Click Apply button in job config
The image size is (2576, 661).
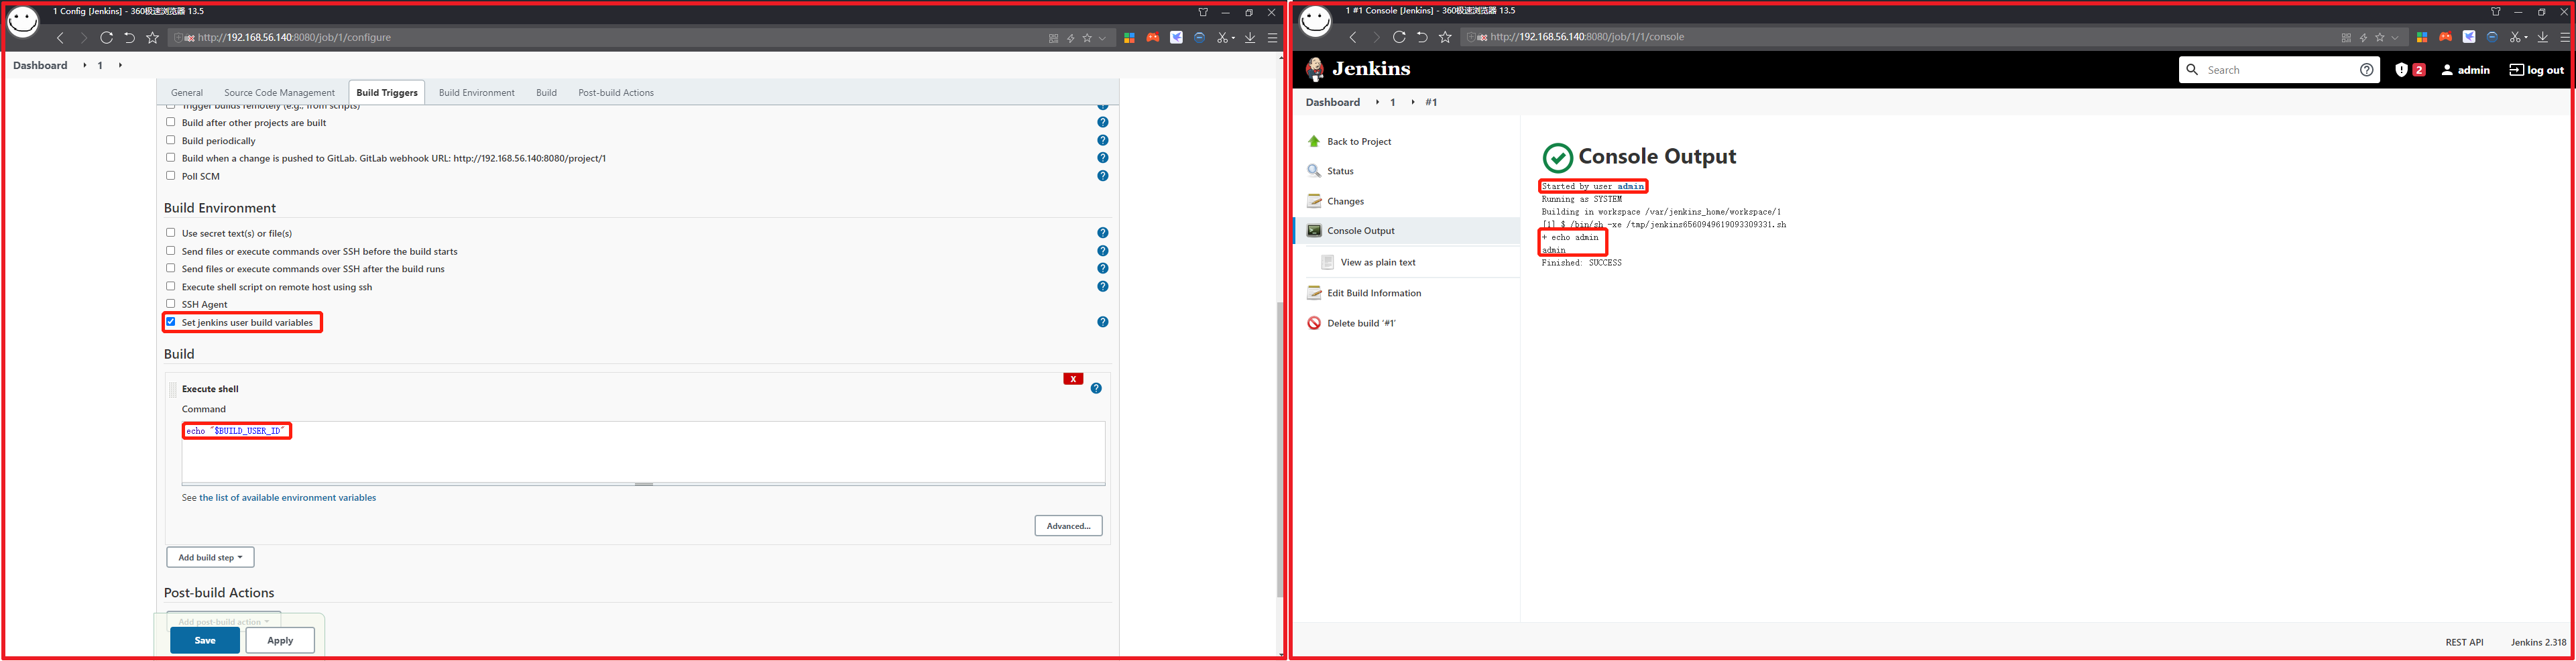coord(280,640)
